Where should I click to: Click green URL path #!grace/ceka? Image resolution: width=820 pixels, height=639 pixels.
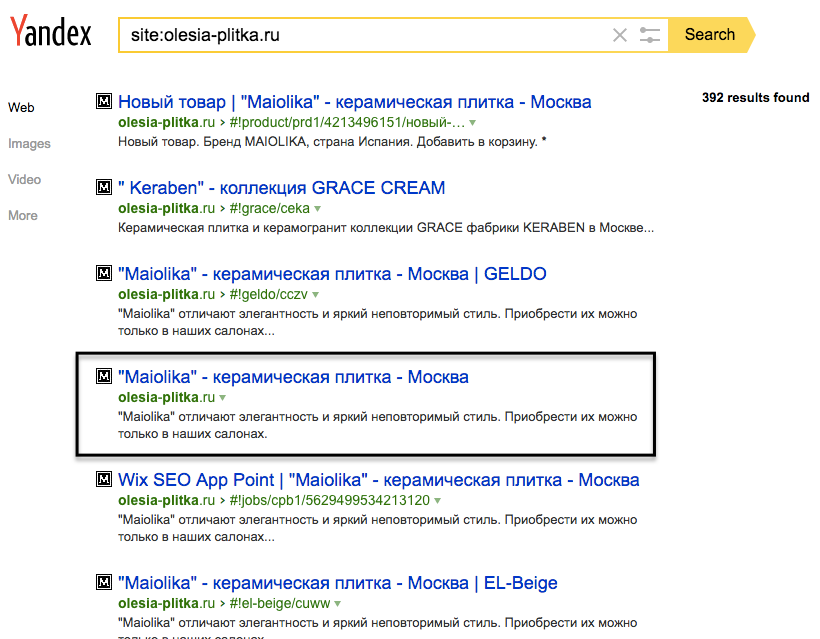(269, 208)
